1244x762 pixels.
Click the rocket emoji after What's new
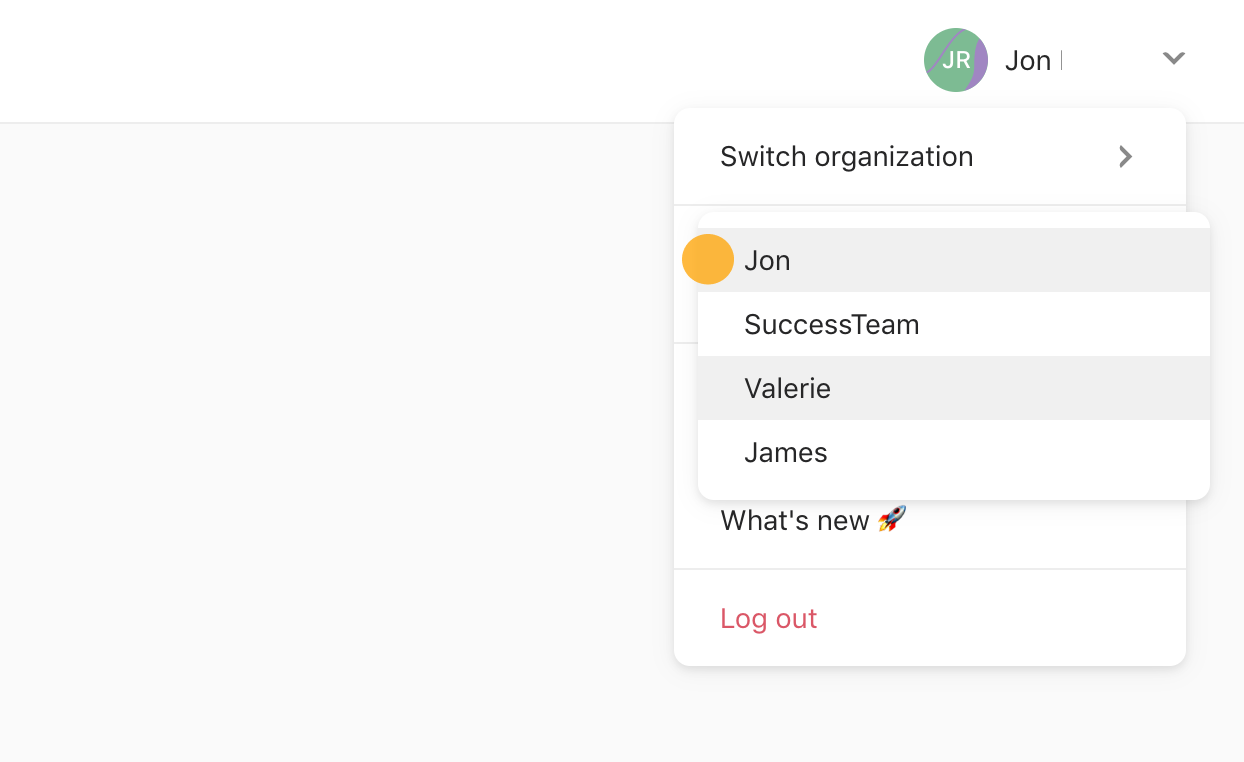[892, 519]
